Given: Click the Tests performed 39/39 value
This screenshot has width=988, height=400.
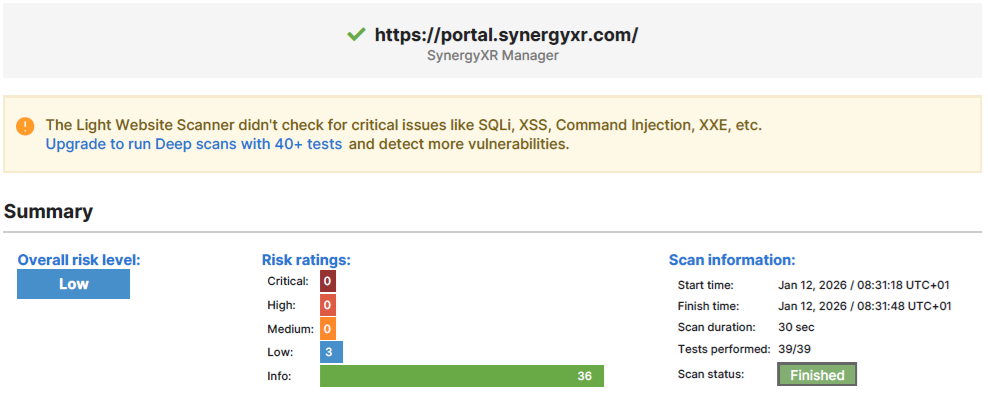Looking at the screenshot, I should (795, 349).
